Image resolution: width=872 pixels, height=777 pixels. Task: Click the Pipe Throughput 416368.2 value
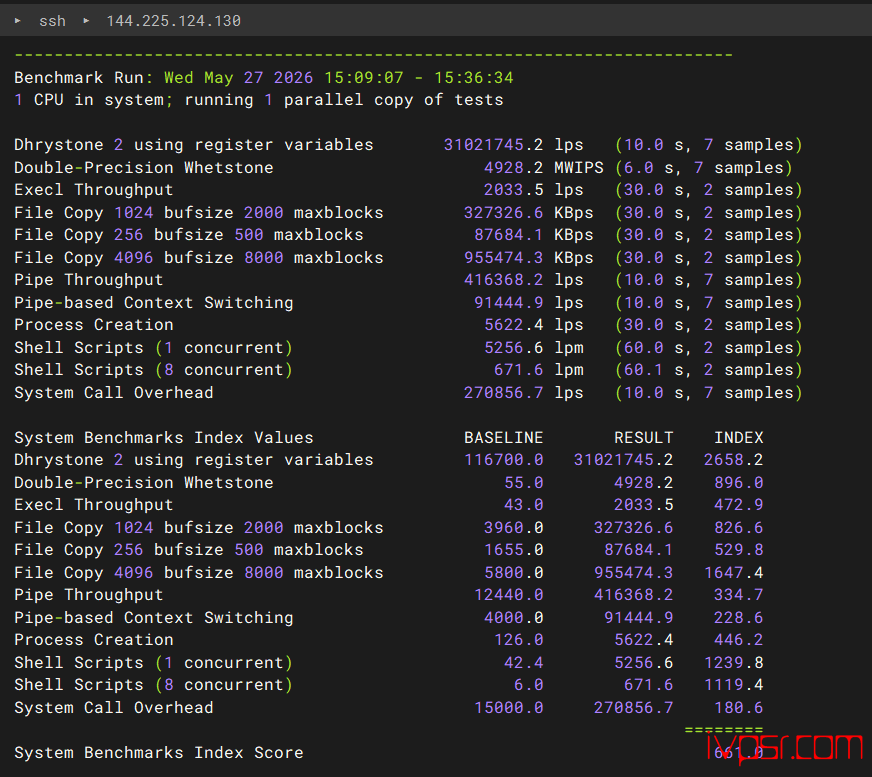[503, 280]
